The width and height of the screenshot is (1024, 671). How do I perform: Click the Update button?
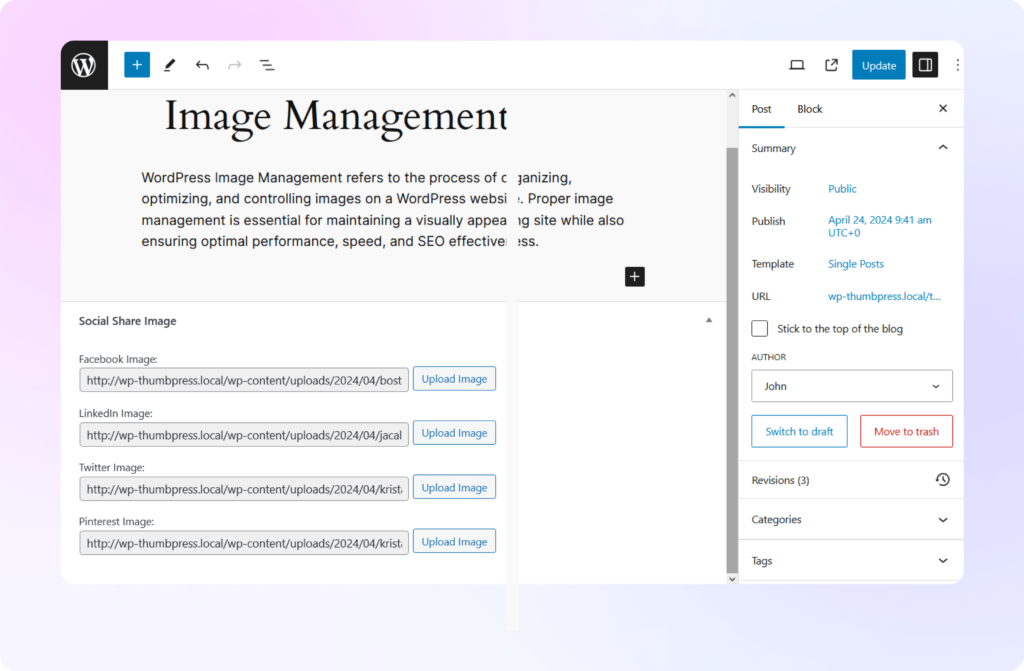tap(878, 65)
